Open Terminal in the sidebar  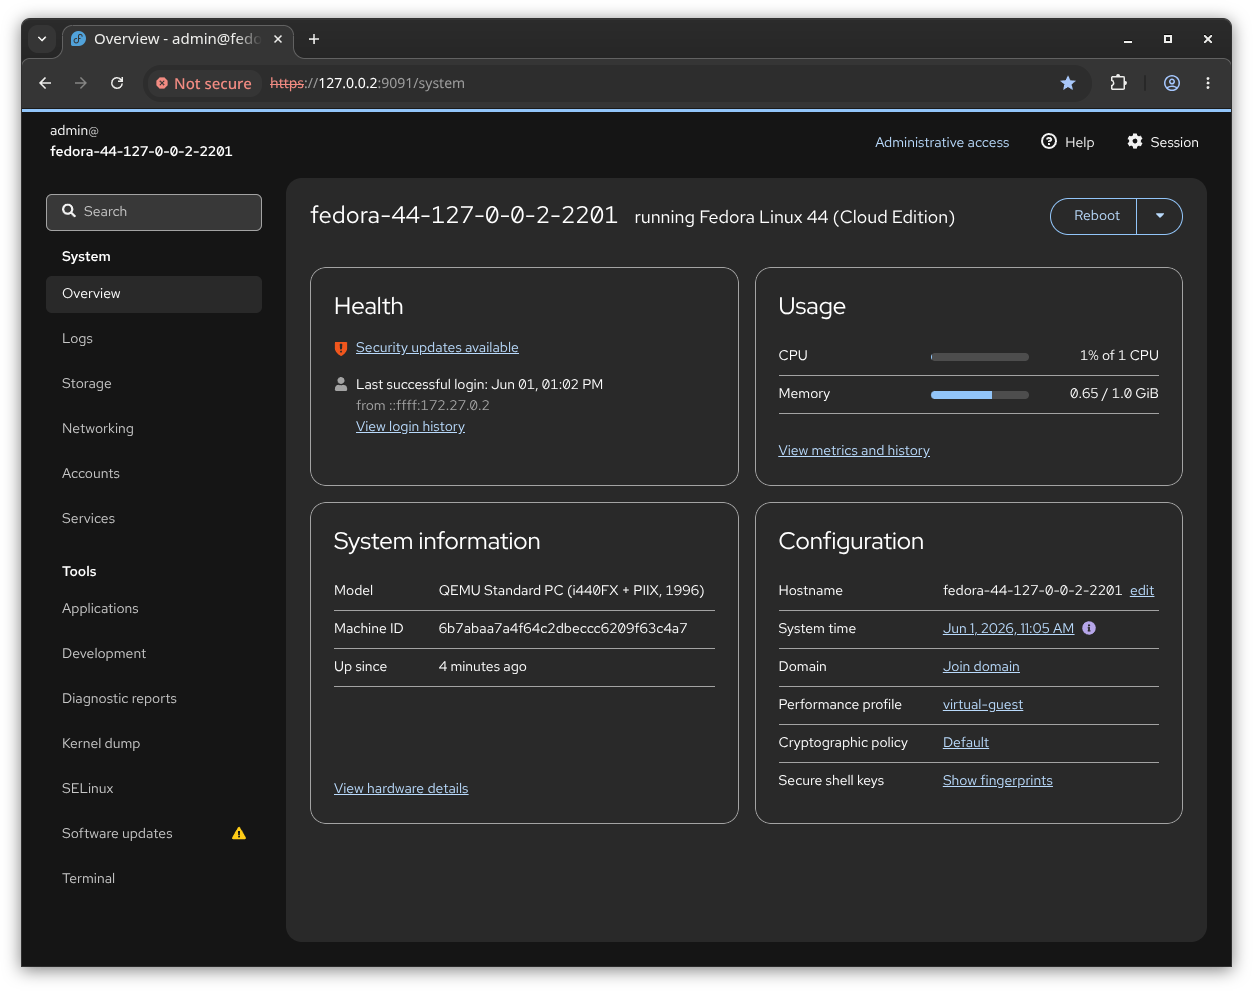154,879
